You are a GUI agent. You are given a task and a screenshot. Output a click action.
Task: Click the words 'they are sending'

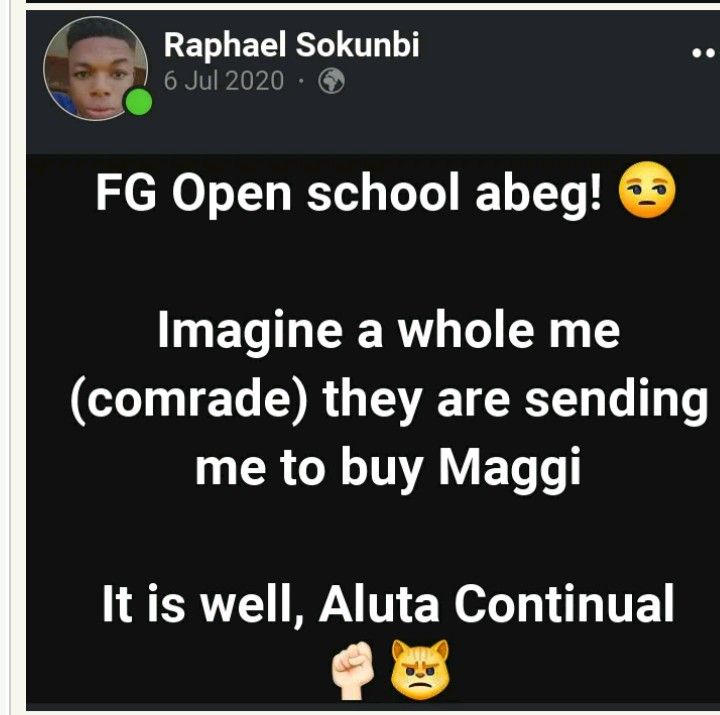(515, 400)
